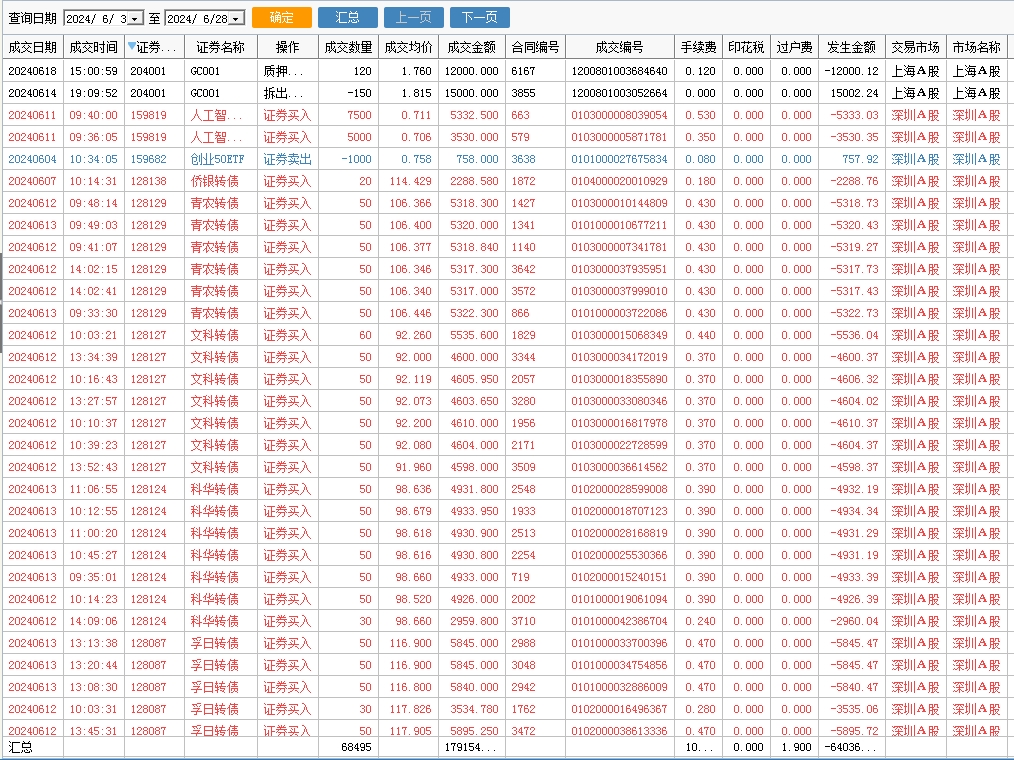Image resolution: width=1014 pixels, height=760 pixels.
Task: Select 青农转债 row at 09:49:03
Action: [x=504, y=225]
